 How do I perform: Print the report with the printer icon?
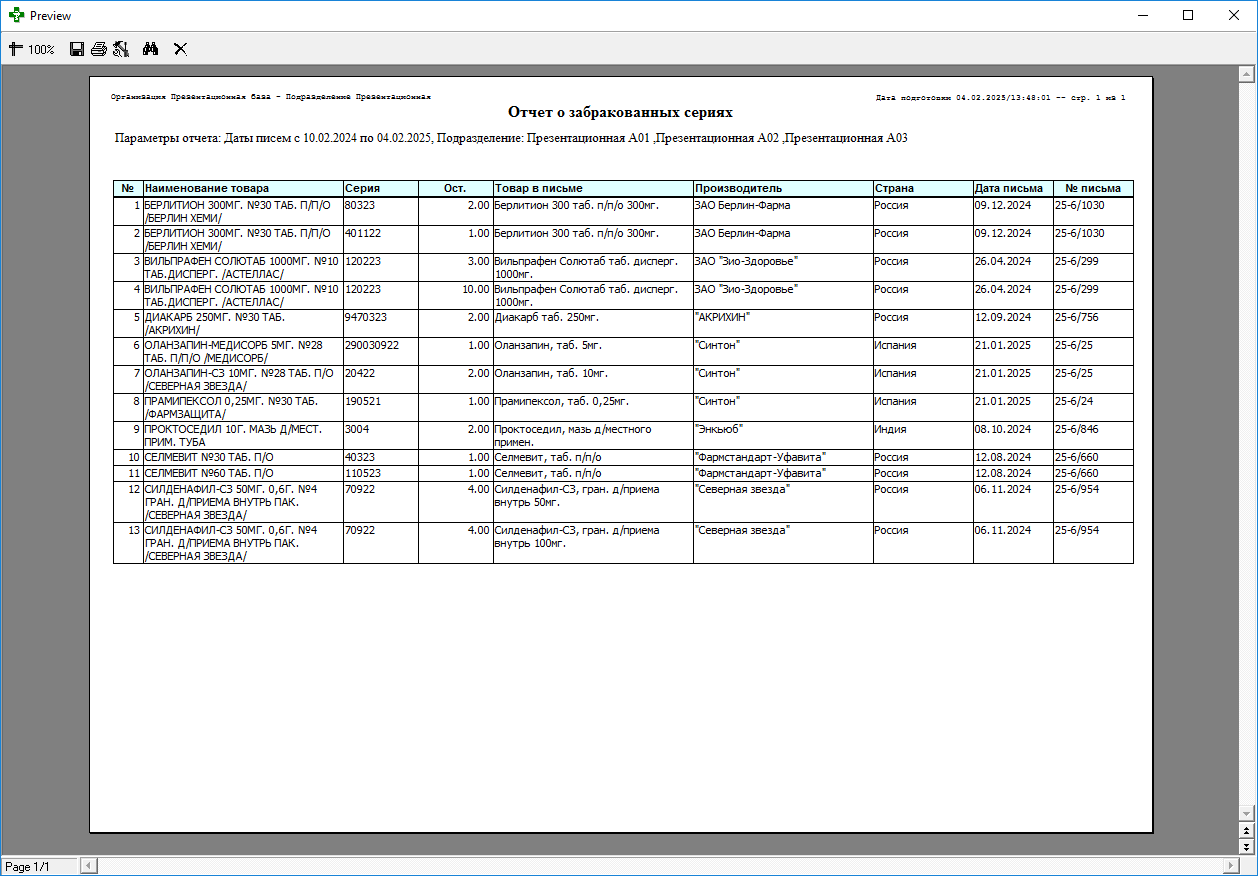tap(99, 49)
